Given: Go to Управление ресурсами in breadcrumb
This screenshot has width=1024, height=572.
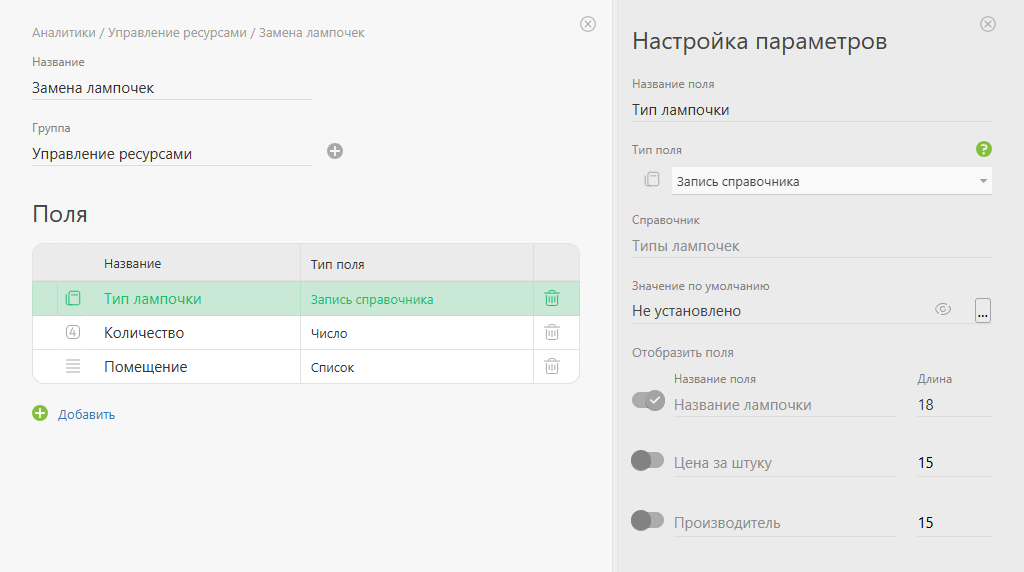Looking at the screenshot, I should (x=177, y=33).
